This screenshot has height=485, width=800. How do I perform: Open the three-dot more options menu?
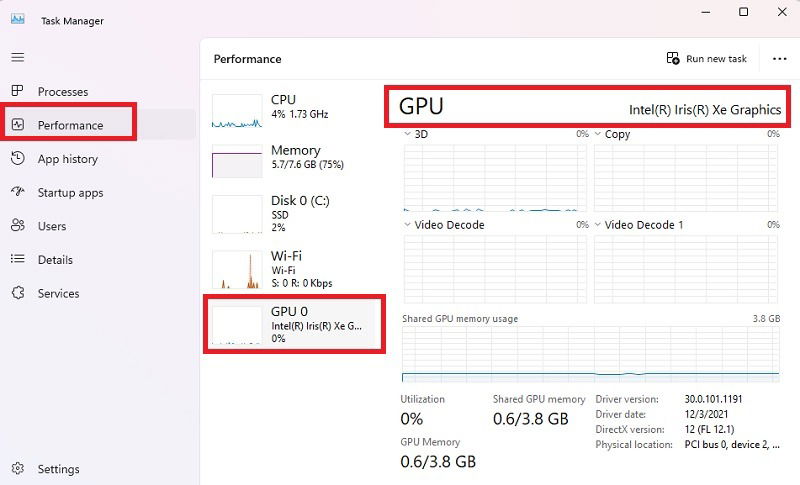point(779,59)
